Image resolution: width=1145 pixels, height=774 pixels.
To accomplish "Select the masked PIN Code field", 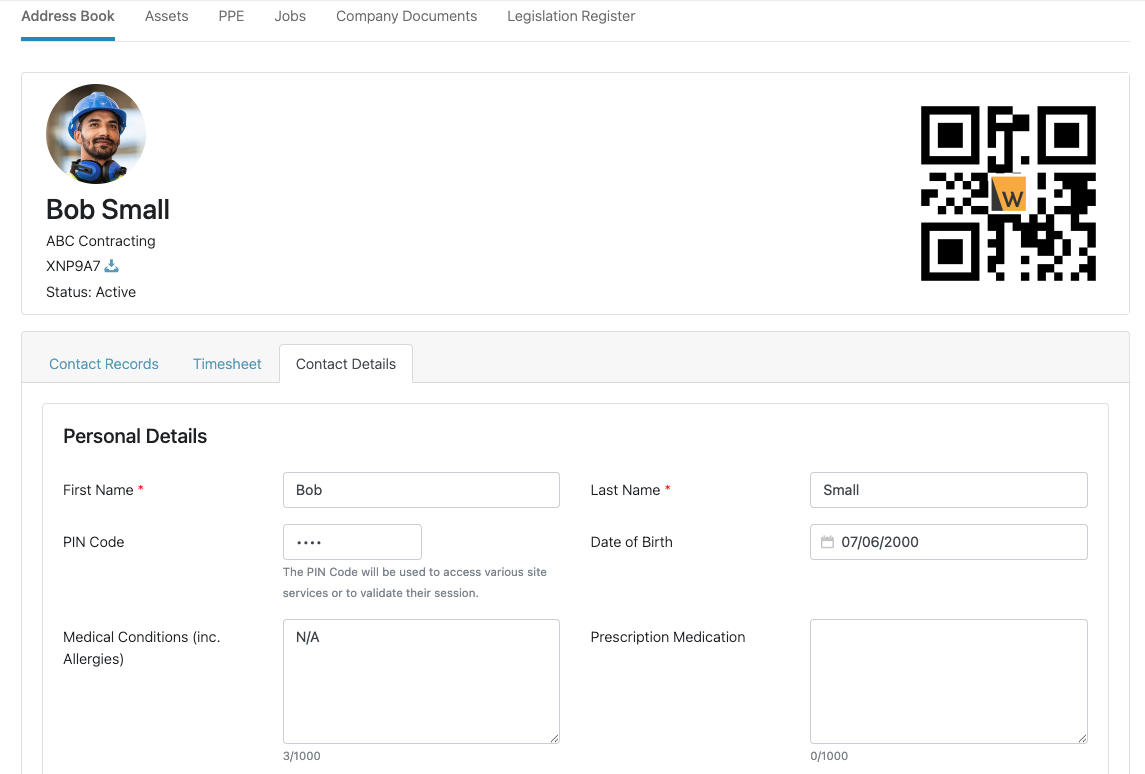I will (x=352, y=542).
